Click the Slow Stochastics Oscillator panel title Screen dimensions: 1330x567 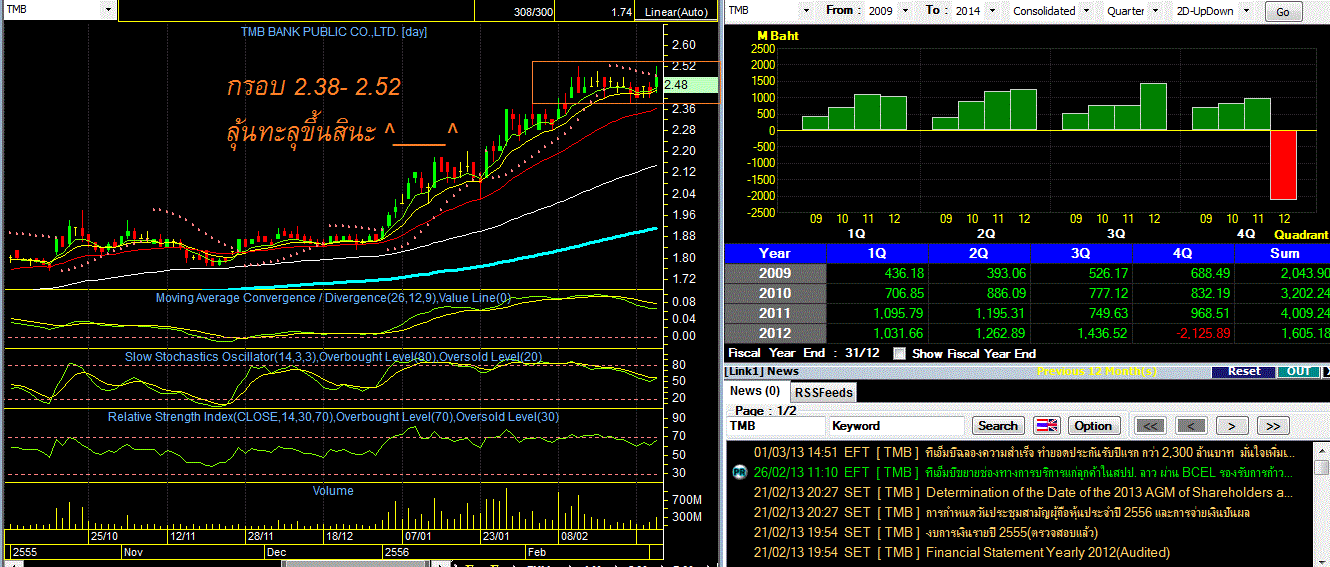pyautogui.click(x=333, y=356)
